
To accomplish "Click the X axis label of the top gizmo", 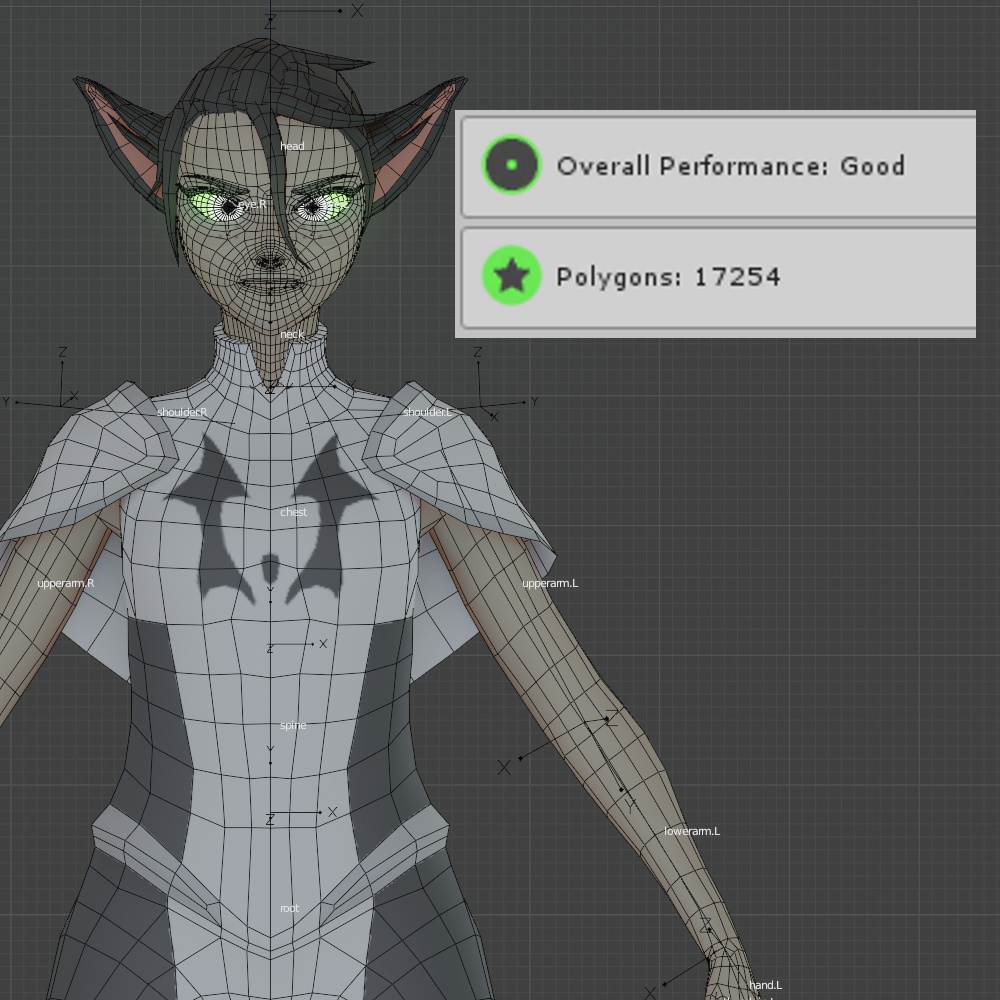I will [x=355, y=12].
